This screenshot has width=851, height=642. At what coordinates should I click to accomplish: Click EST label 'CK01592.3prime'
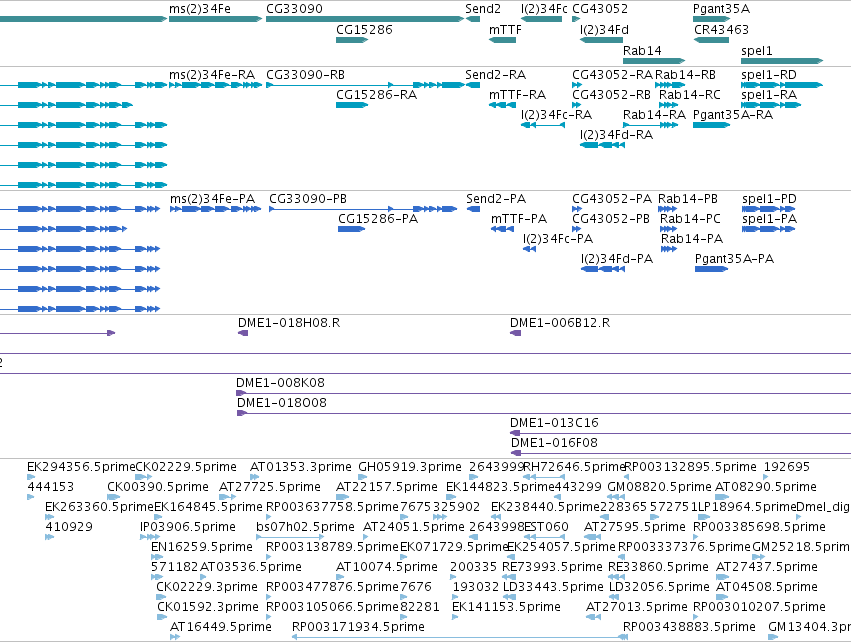pos(208,607)
